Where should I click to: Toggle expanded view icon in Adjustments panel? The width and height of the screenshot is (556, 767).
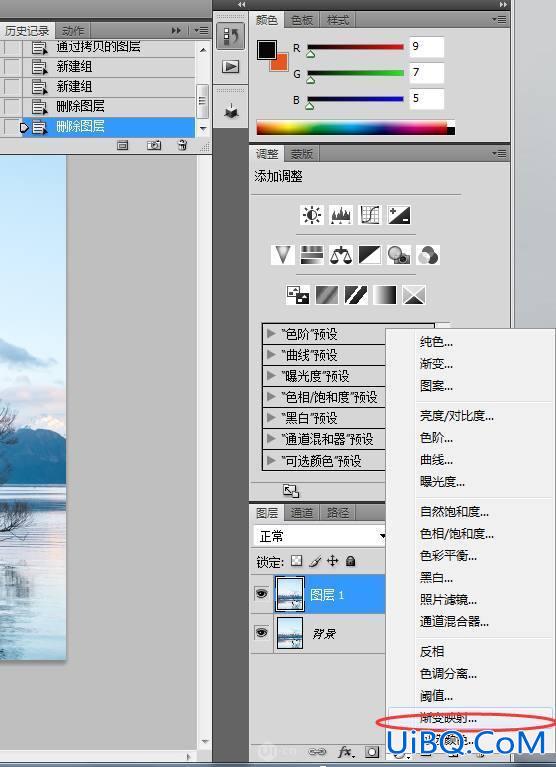(291, 491)
